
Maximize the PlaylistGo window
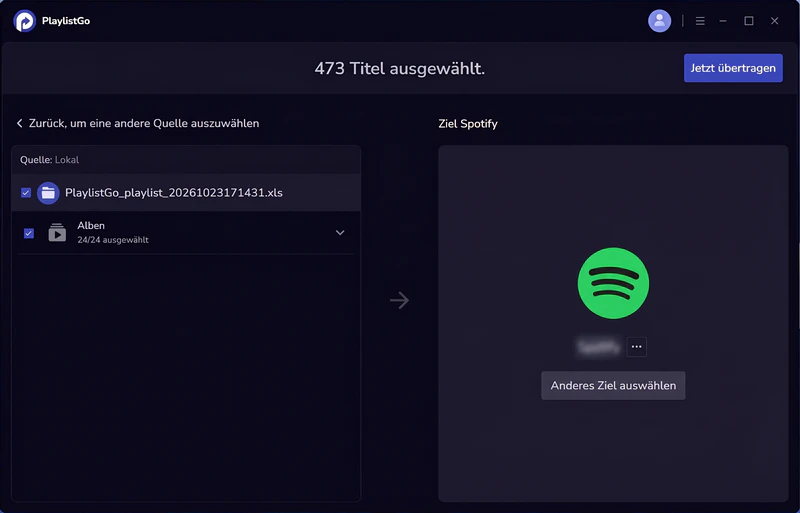(x=749, y=21)
